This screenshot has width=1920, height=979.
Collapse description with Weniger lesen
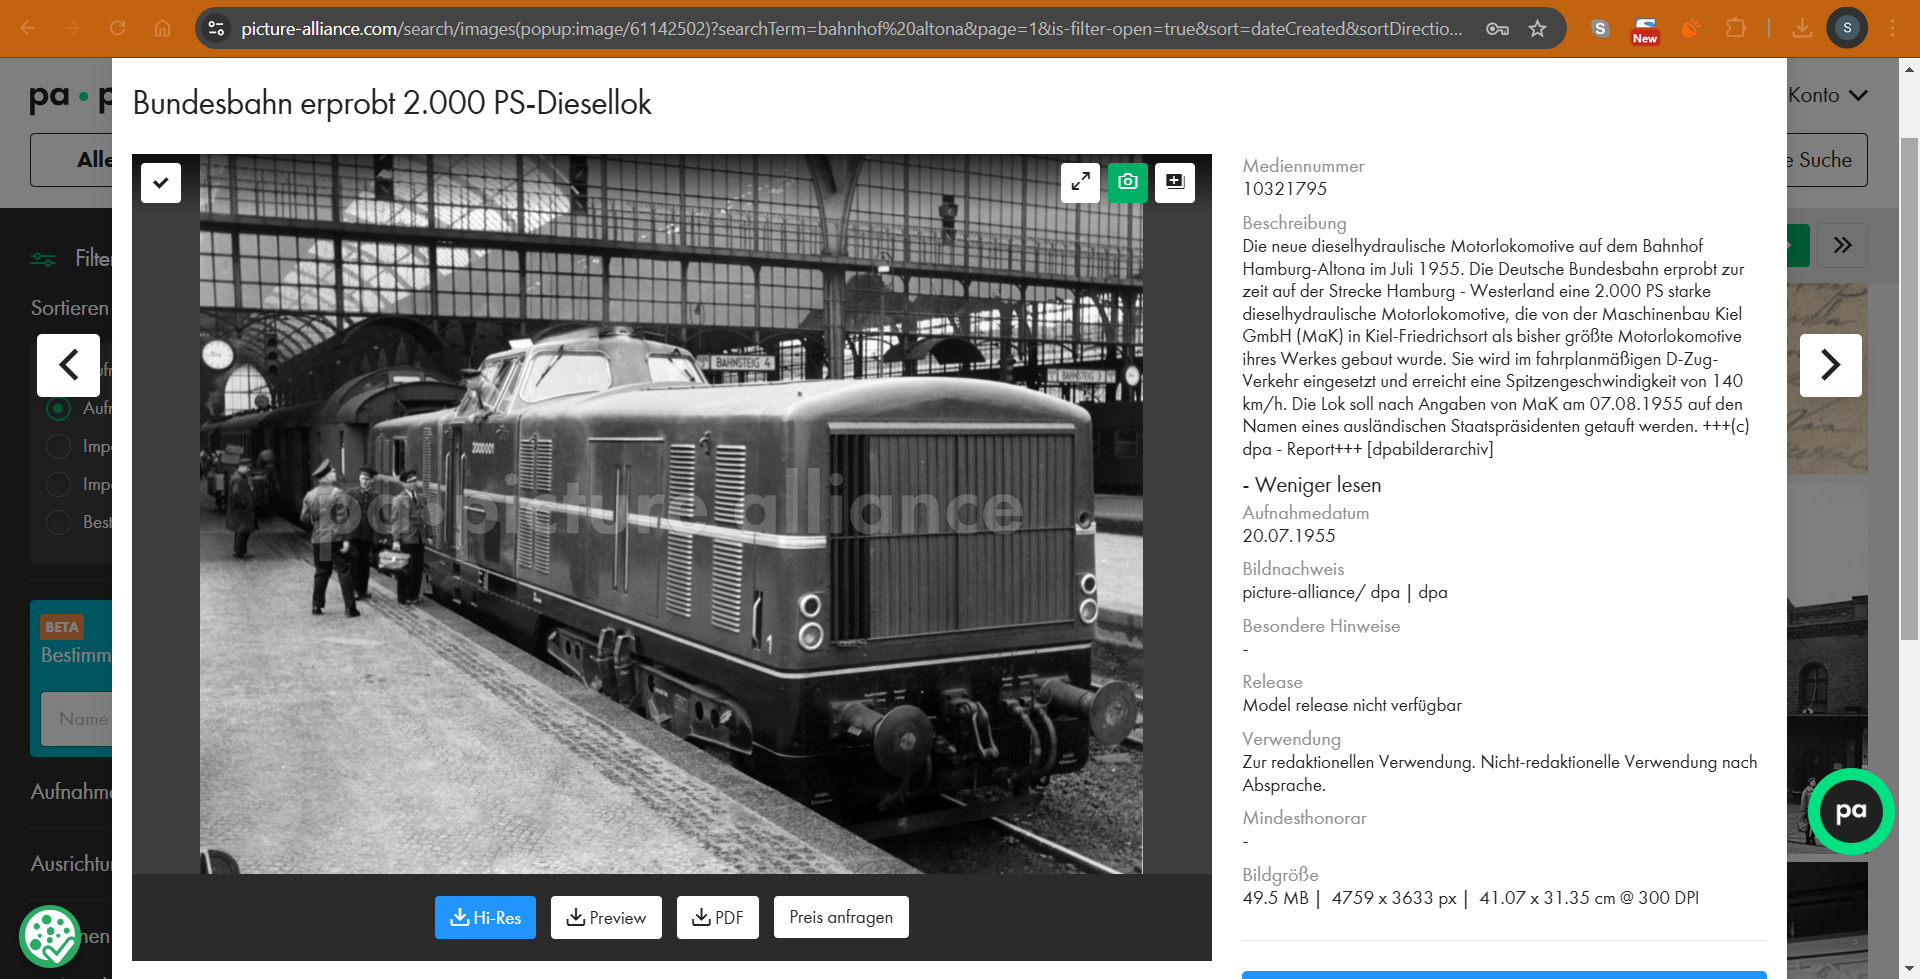(1311, 485)
